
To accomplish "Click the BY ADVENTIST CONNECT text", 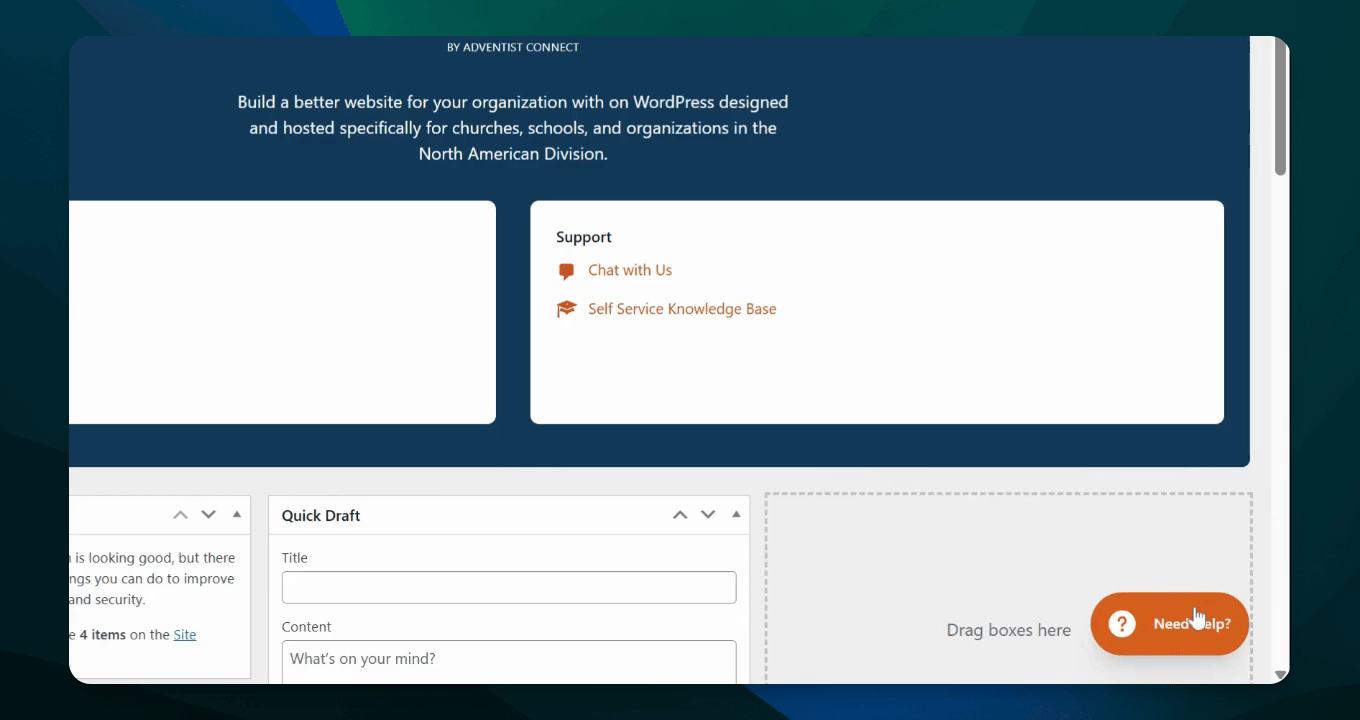I will (x=513, y=47).
